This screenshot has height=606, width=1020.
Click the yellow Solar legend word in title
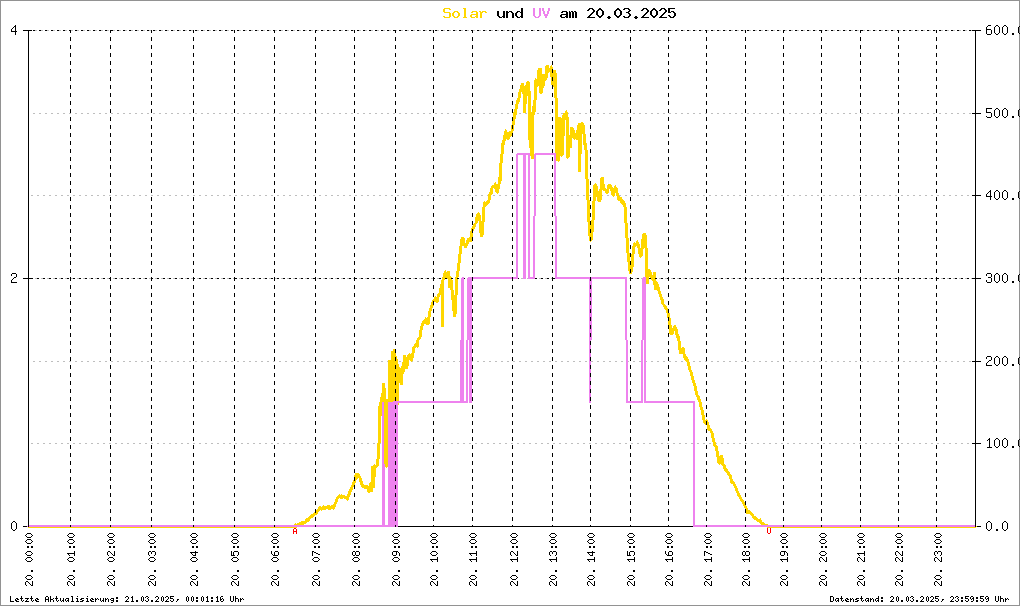[x=464, y=13]
